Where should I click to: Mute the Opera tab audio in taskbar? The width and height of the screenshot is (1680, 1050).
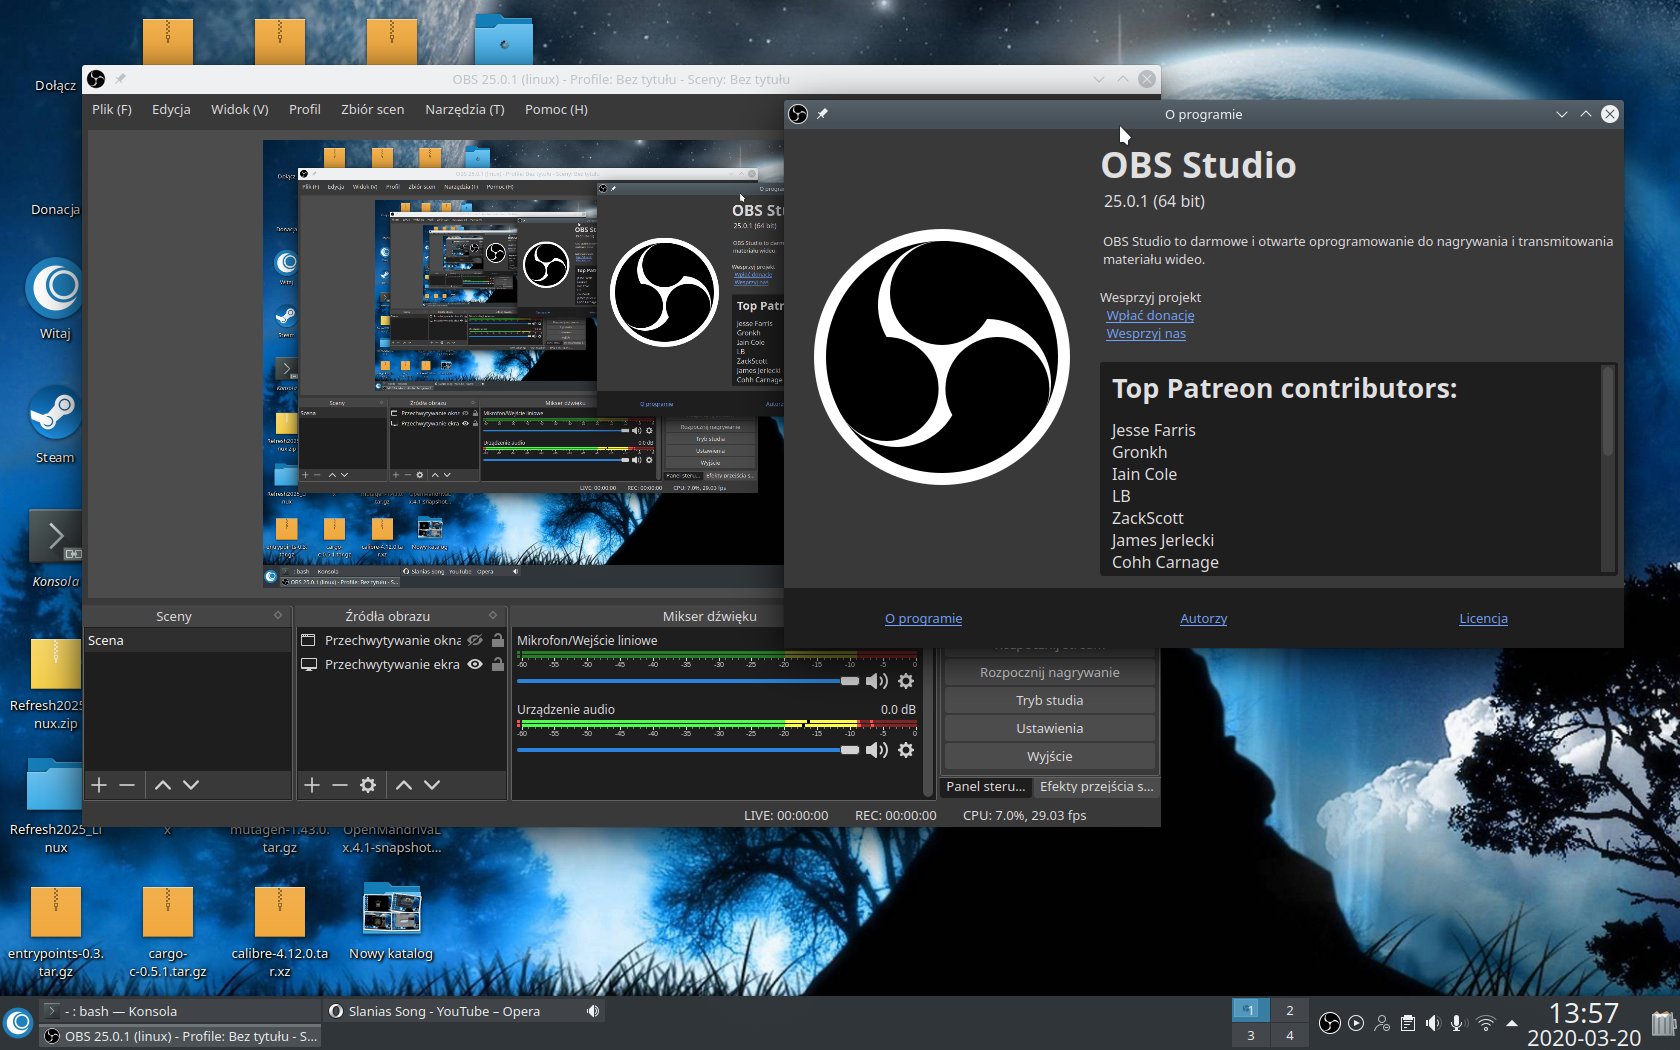coord(593,1011)
